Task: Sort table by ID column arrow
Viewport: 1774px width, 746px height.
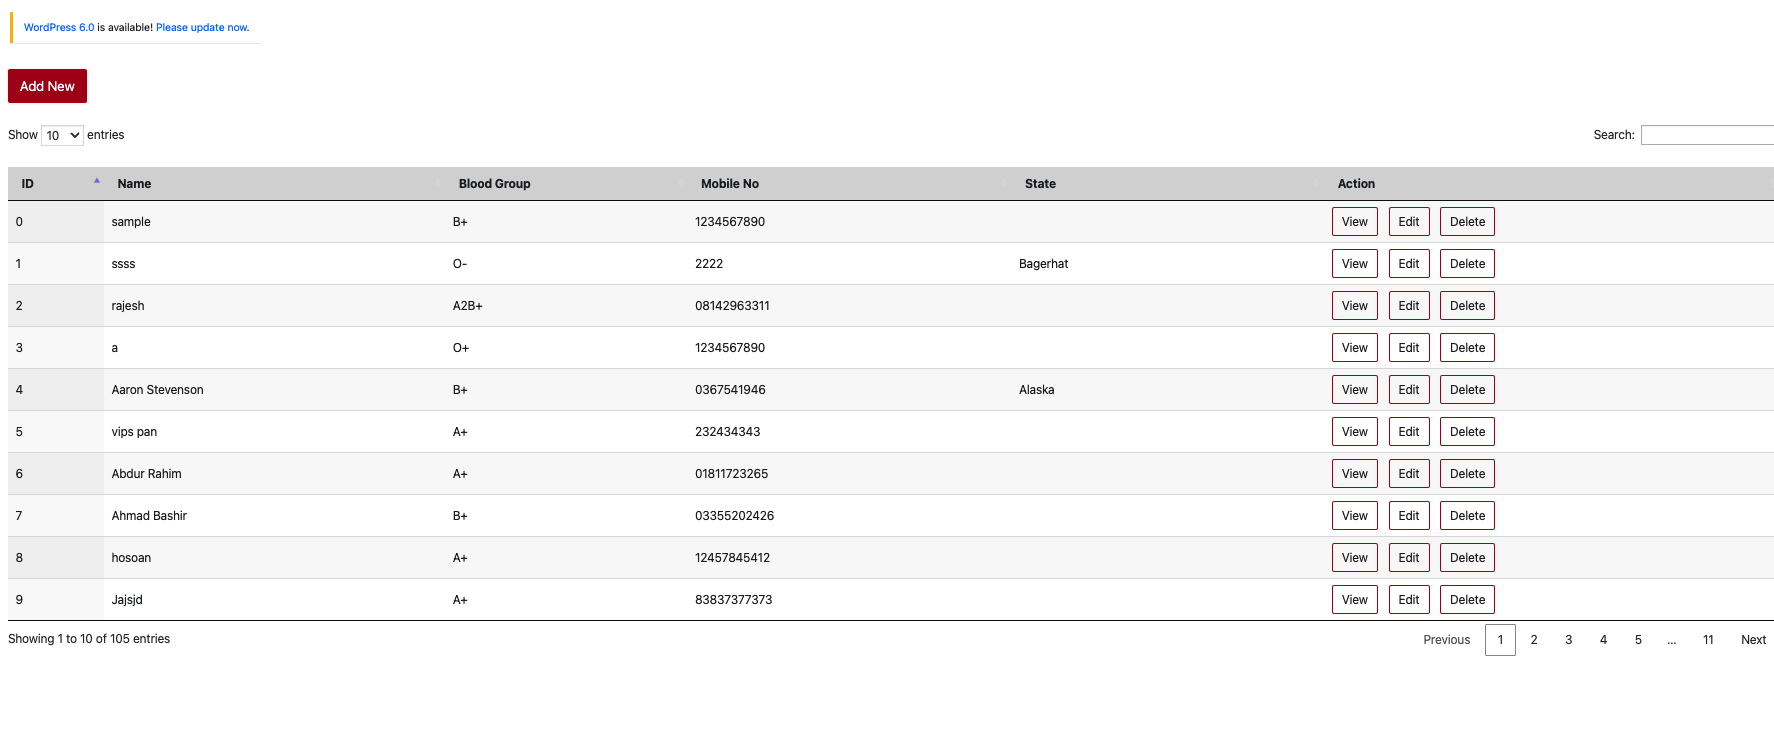Action: (97, 181)
